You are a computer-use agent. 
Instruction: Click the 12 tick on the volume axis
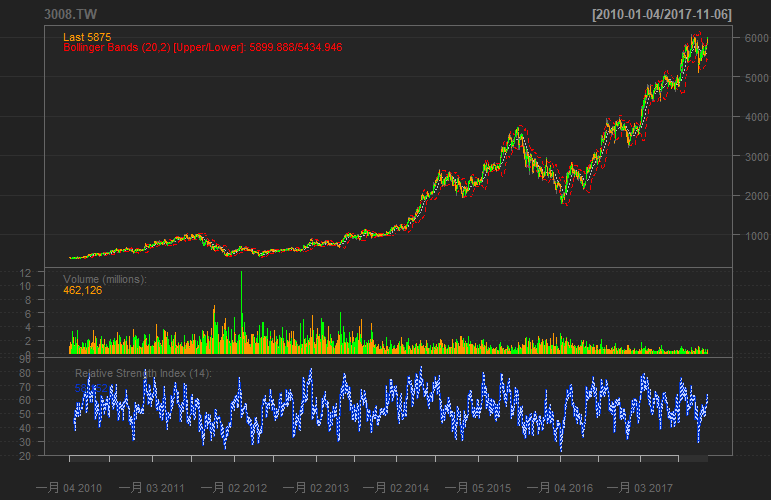pyautogui.click(x=54, y=273)
